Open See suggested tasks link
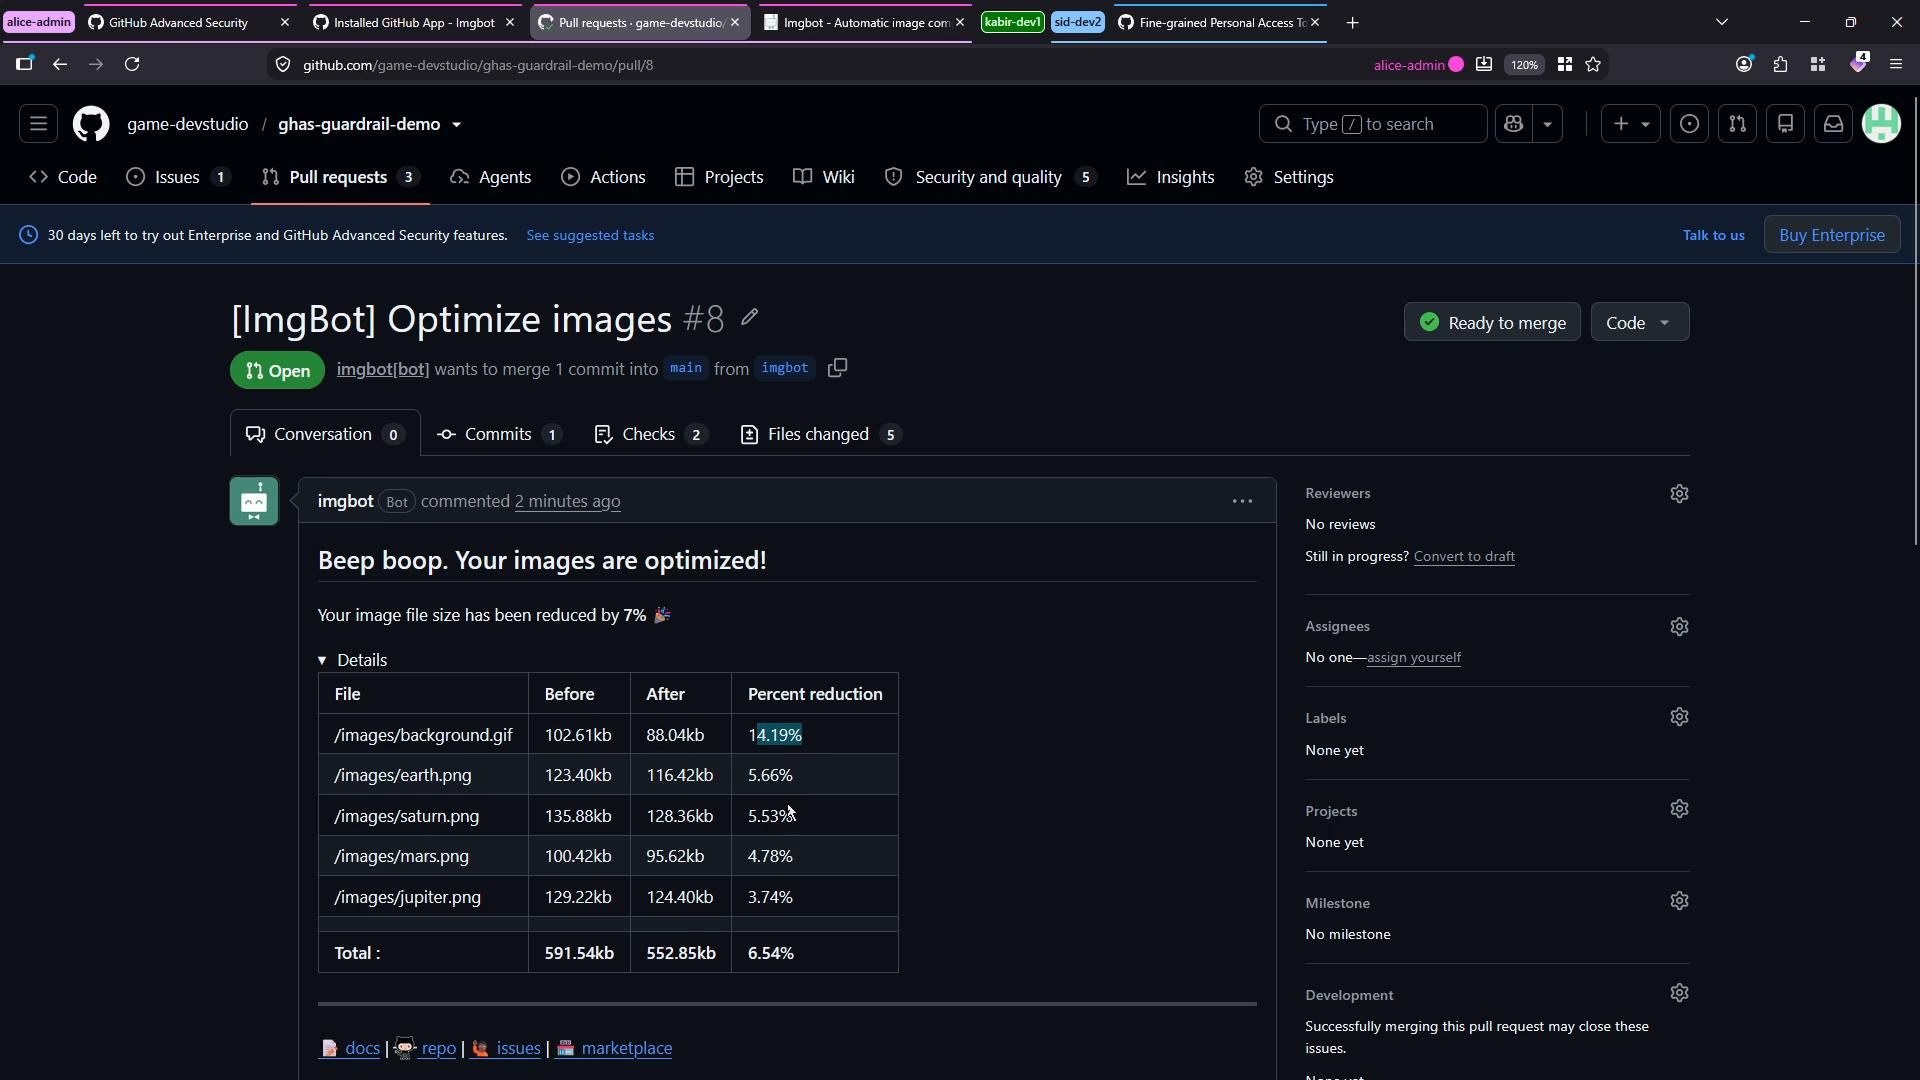This screenshot has height=1080, width=1920. point(590,235)
